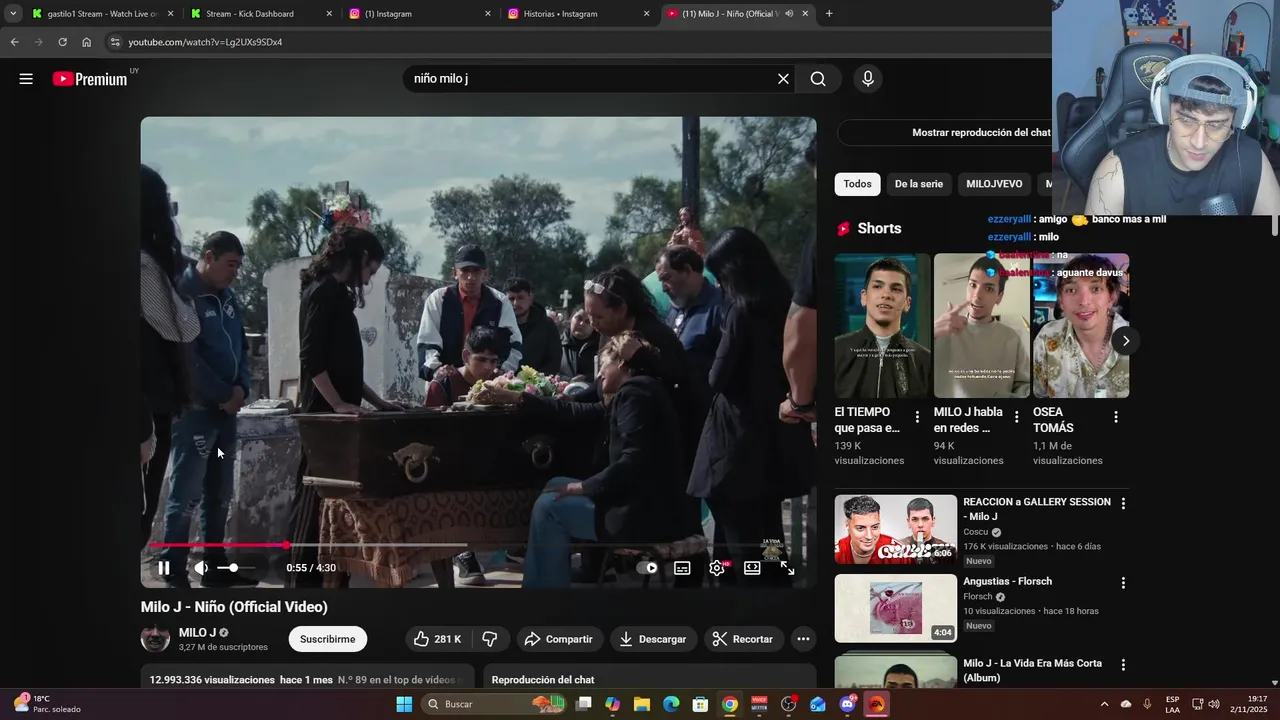Open 'El TIEMPO que pasa' short thumbnail
The width and height of the screenshot is (1280, 720).
[882, 326]
